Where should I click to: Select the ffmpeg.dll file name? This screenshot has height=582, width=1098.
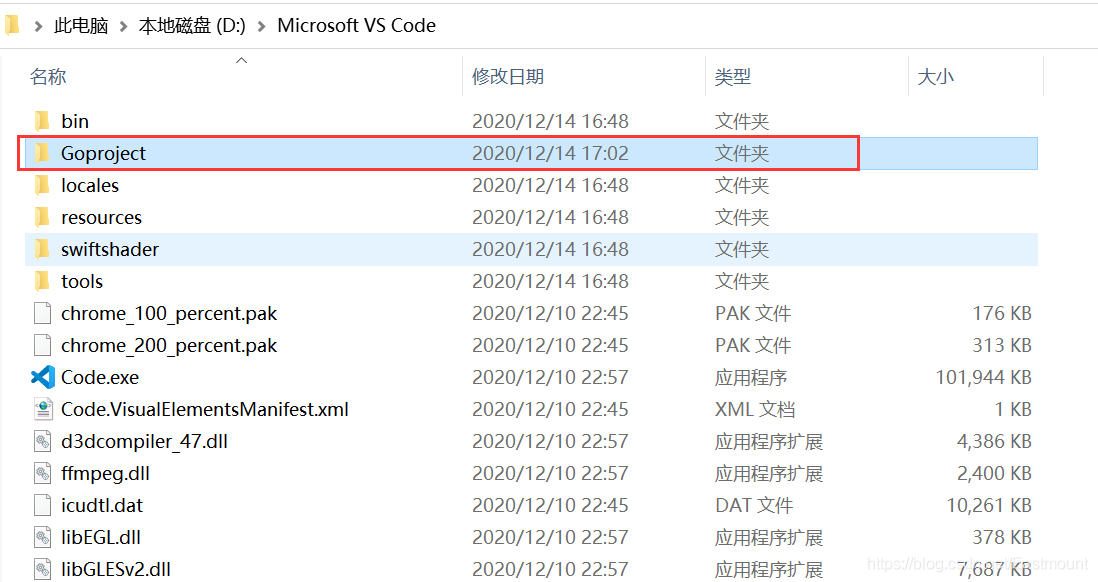[x=105, y=474]
